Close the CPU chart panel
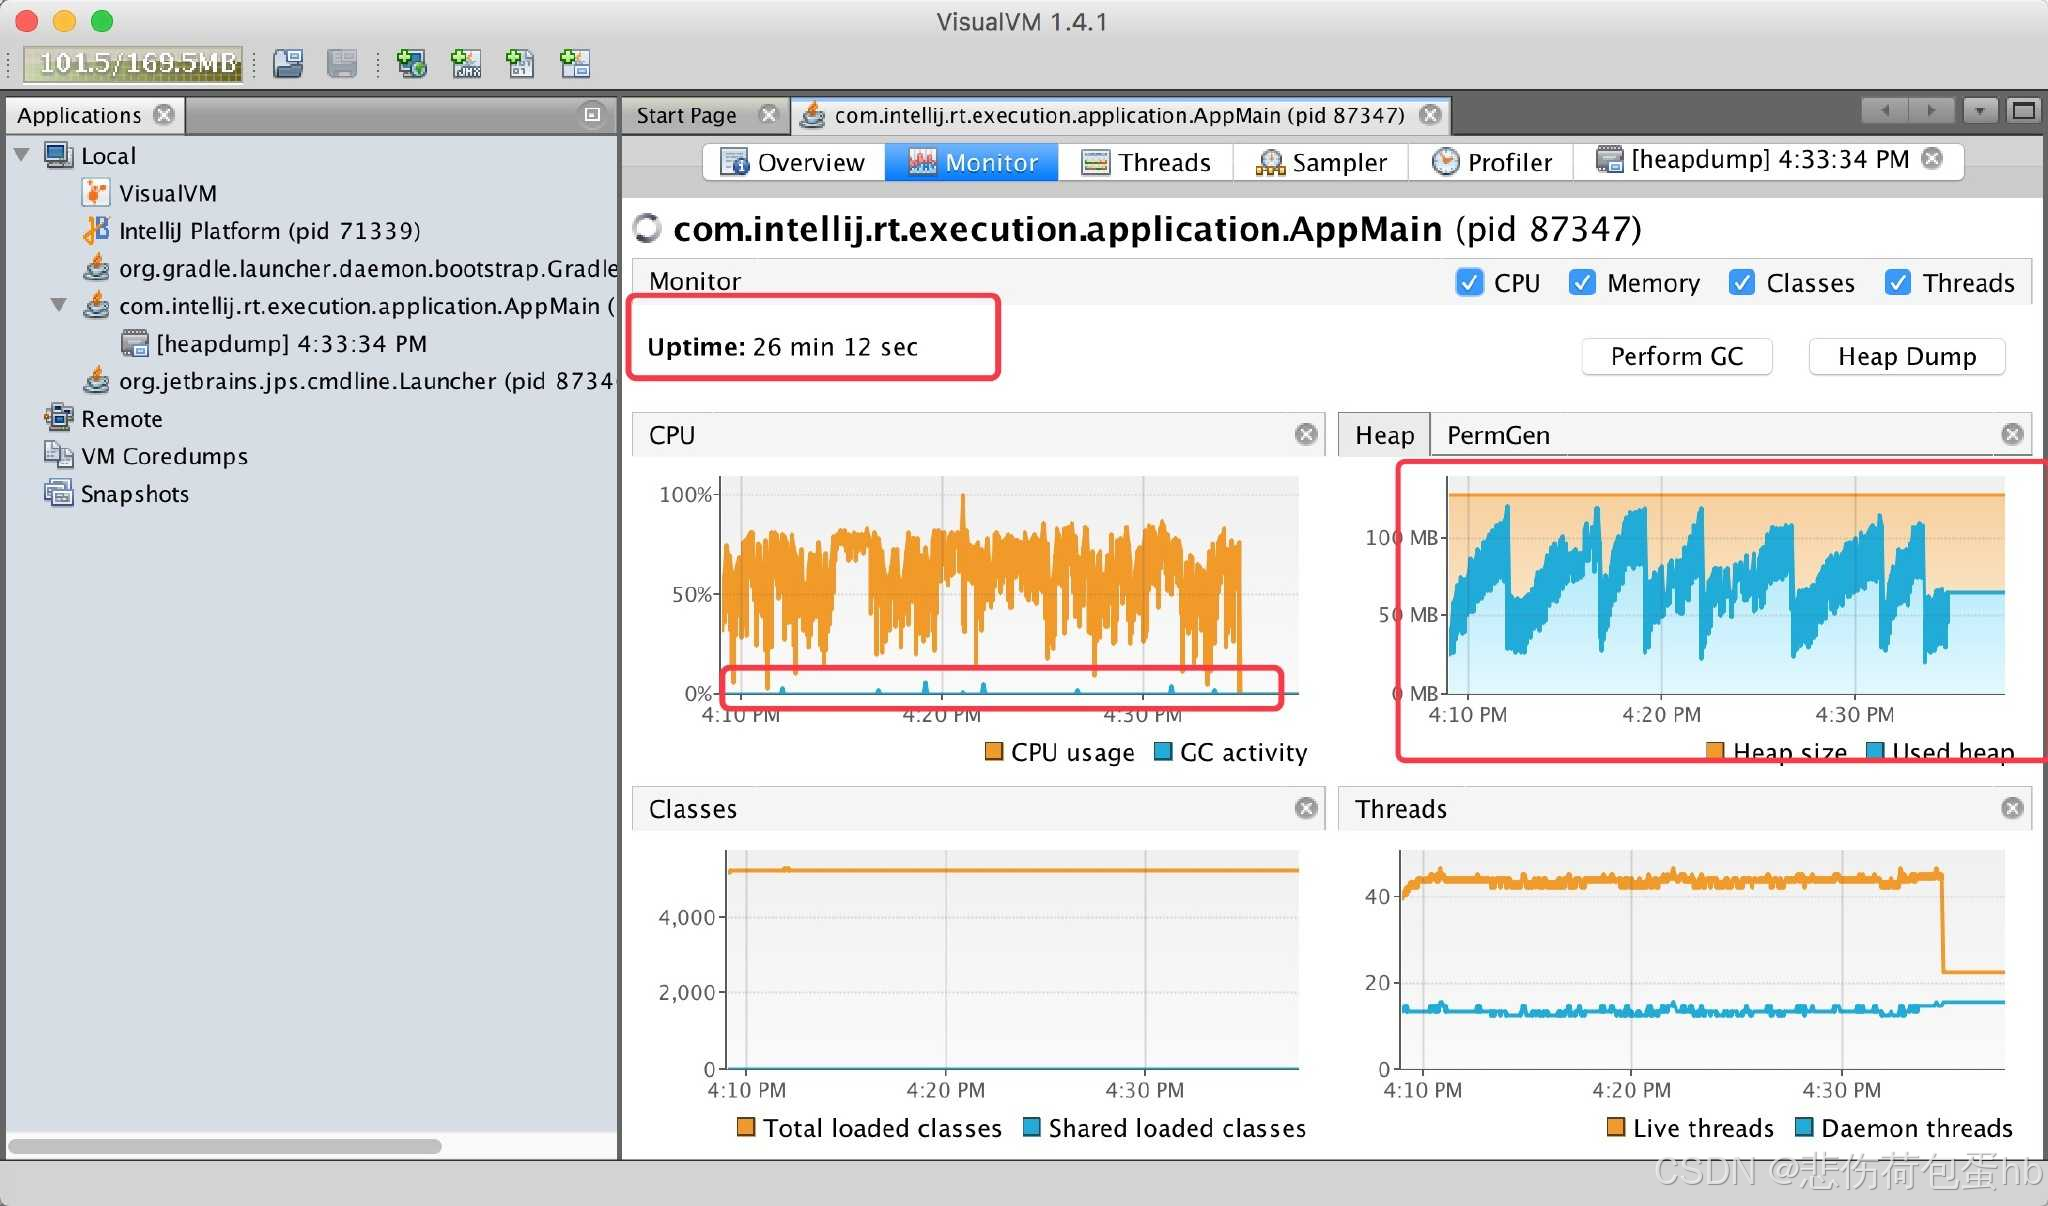Viewport: 2048px width, 1206px height. tap(1305, 434)
